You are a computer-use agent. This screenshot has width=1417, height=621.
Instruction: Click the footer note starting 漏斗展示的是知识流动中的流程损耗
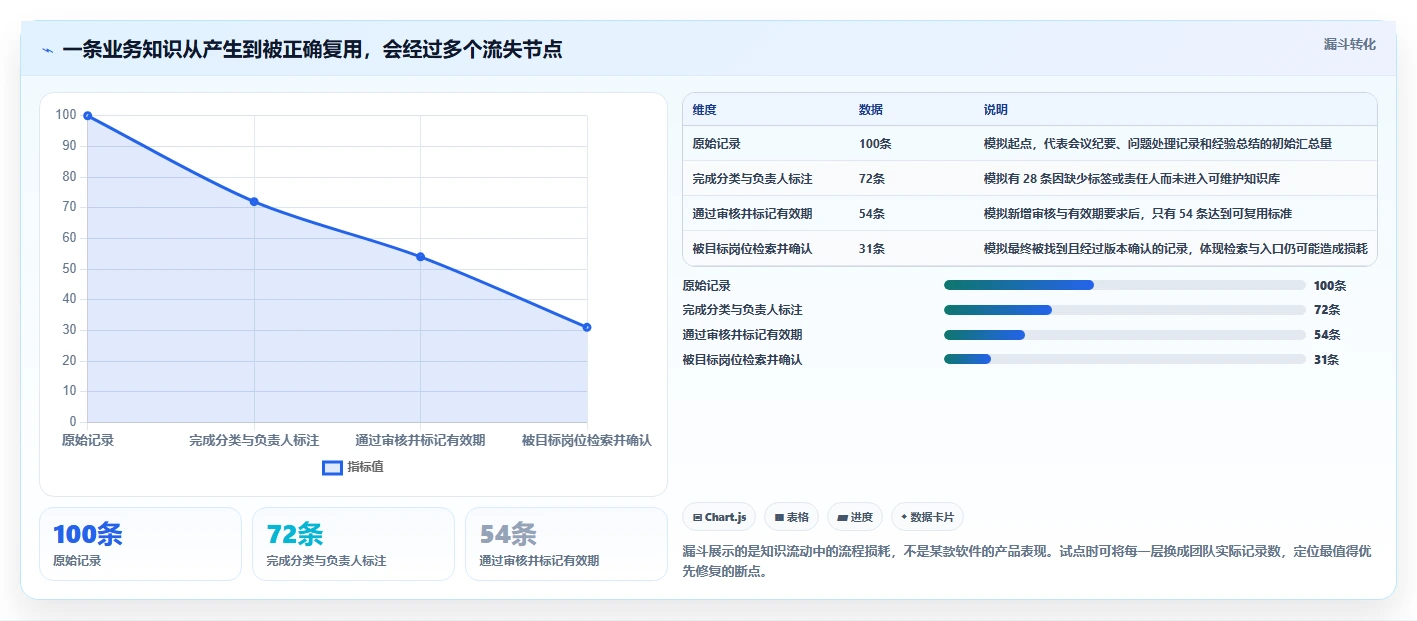pos(1027,562)
